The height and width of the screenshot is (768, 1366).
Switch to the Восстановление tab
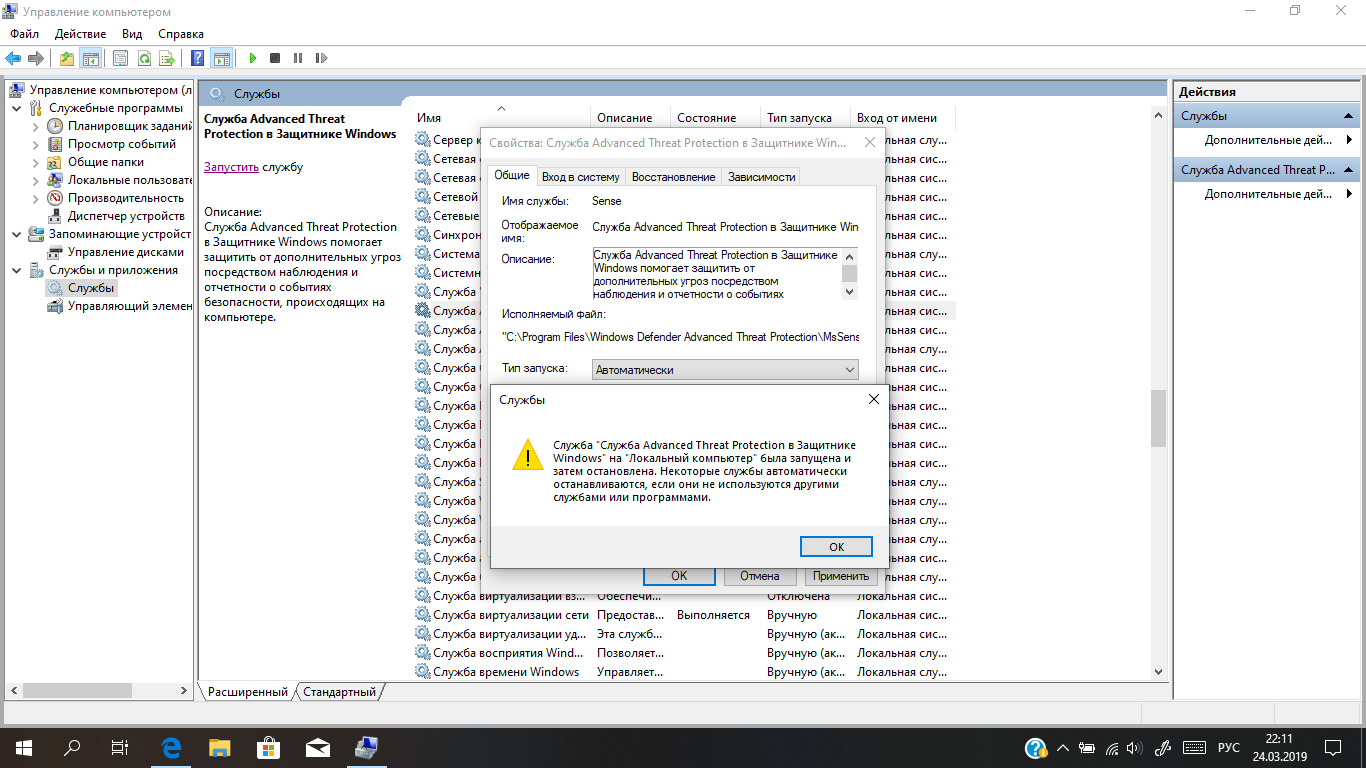click(x=674, y=177)
